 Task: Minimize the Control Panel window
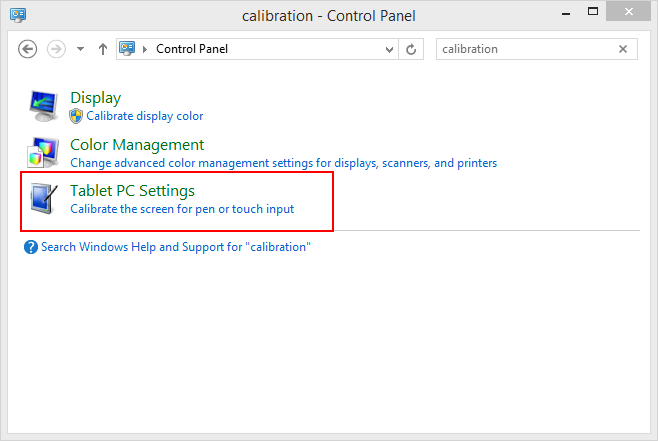[x=566, y=14]
